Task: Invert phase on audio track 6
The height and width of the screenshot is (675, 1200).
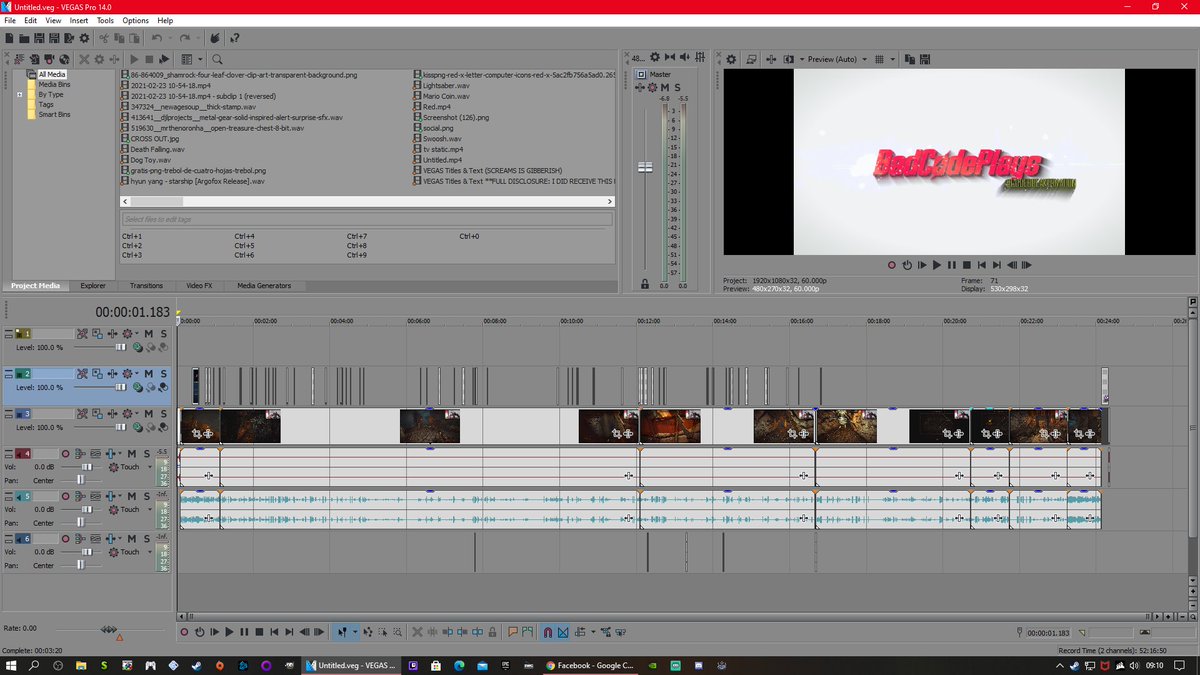Action: click(95, 538)
